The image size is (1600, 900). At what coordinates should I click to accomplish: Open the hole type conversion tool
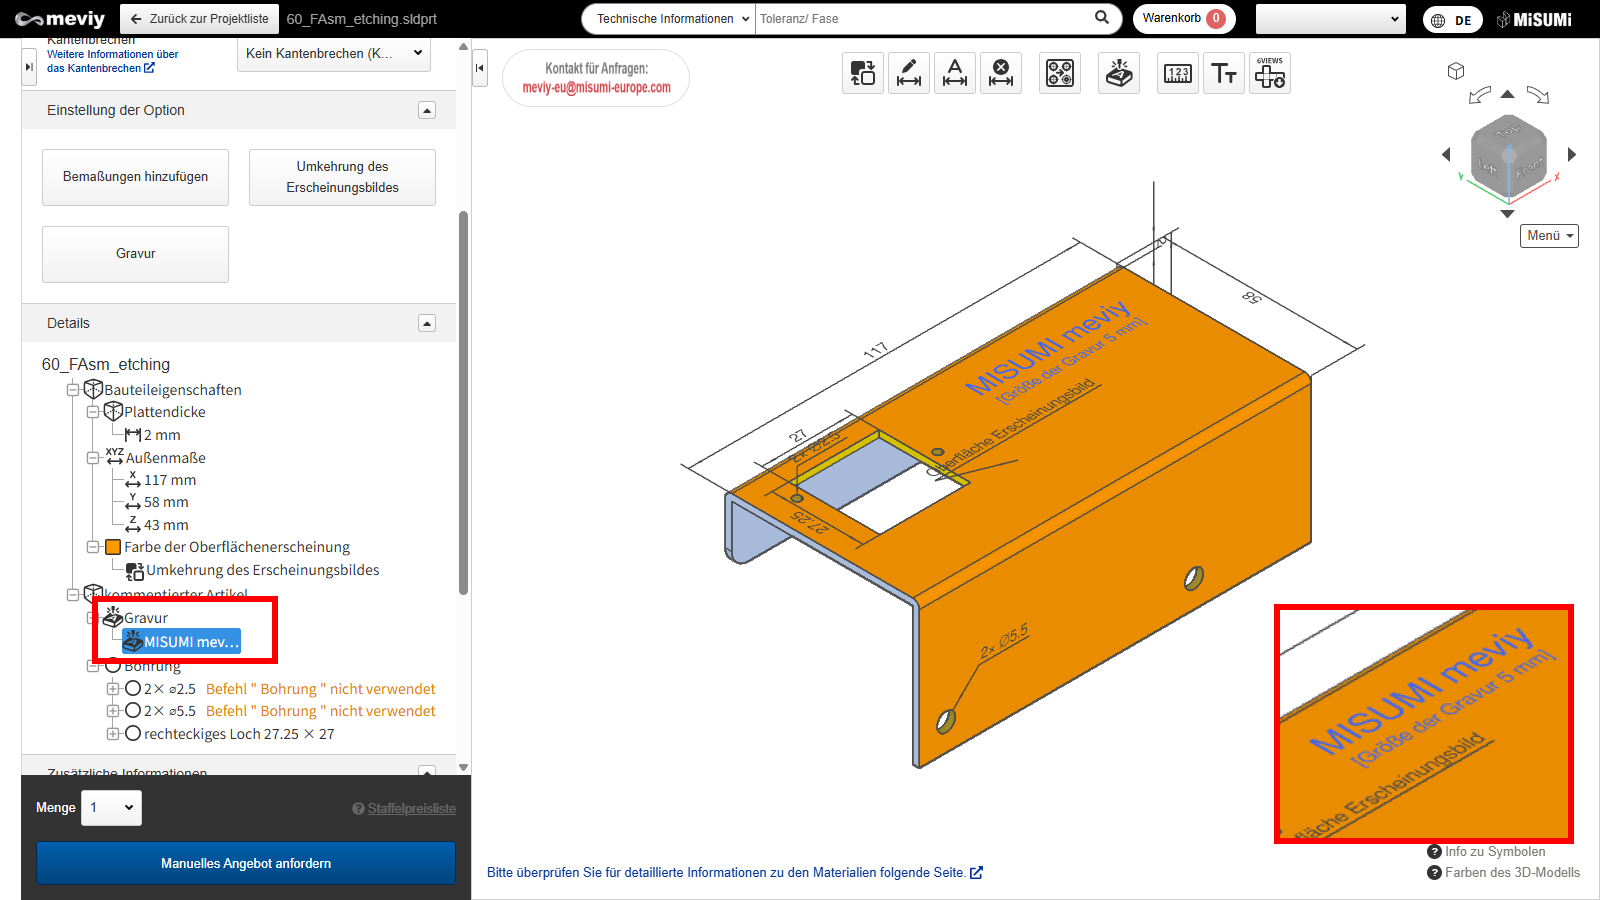tap(1060, 73)
